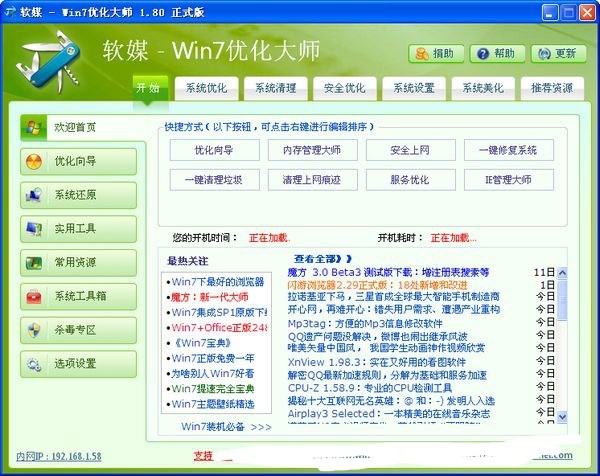
Task: Click the coin icon on 捐助 button
Action: 422,54
